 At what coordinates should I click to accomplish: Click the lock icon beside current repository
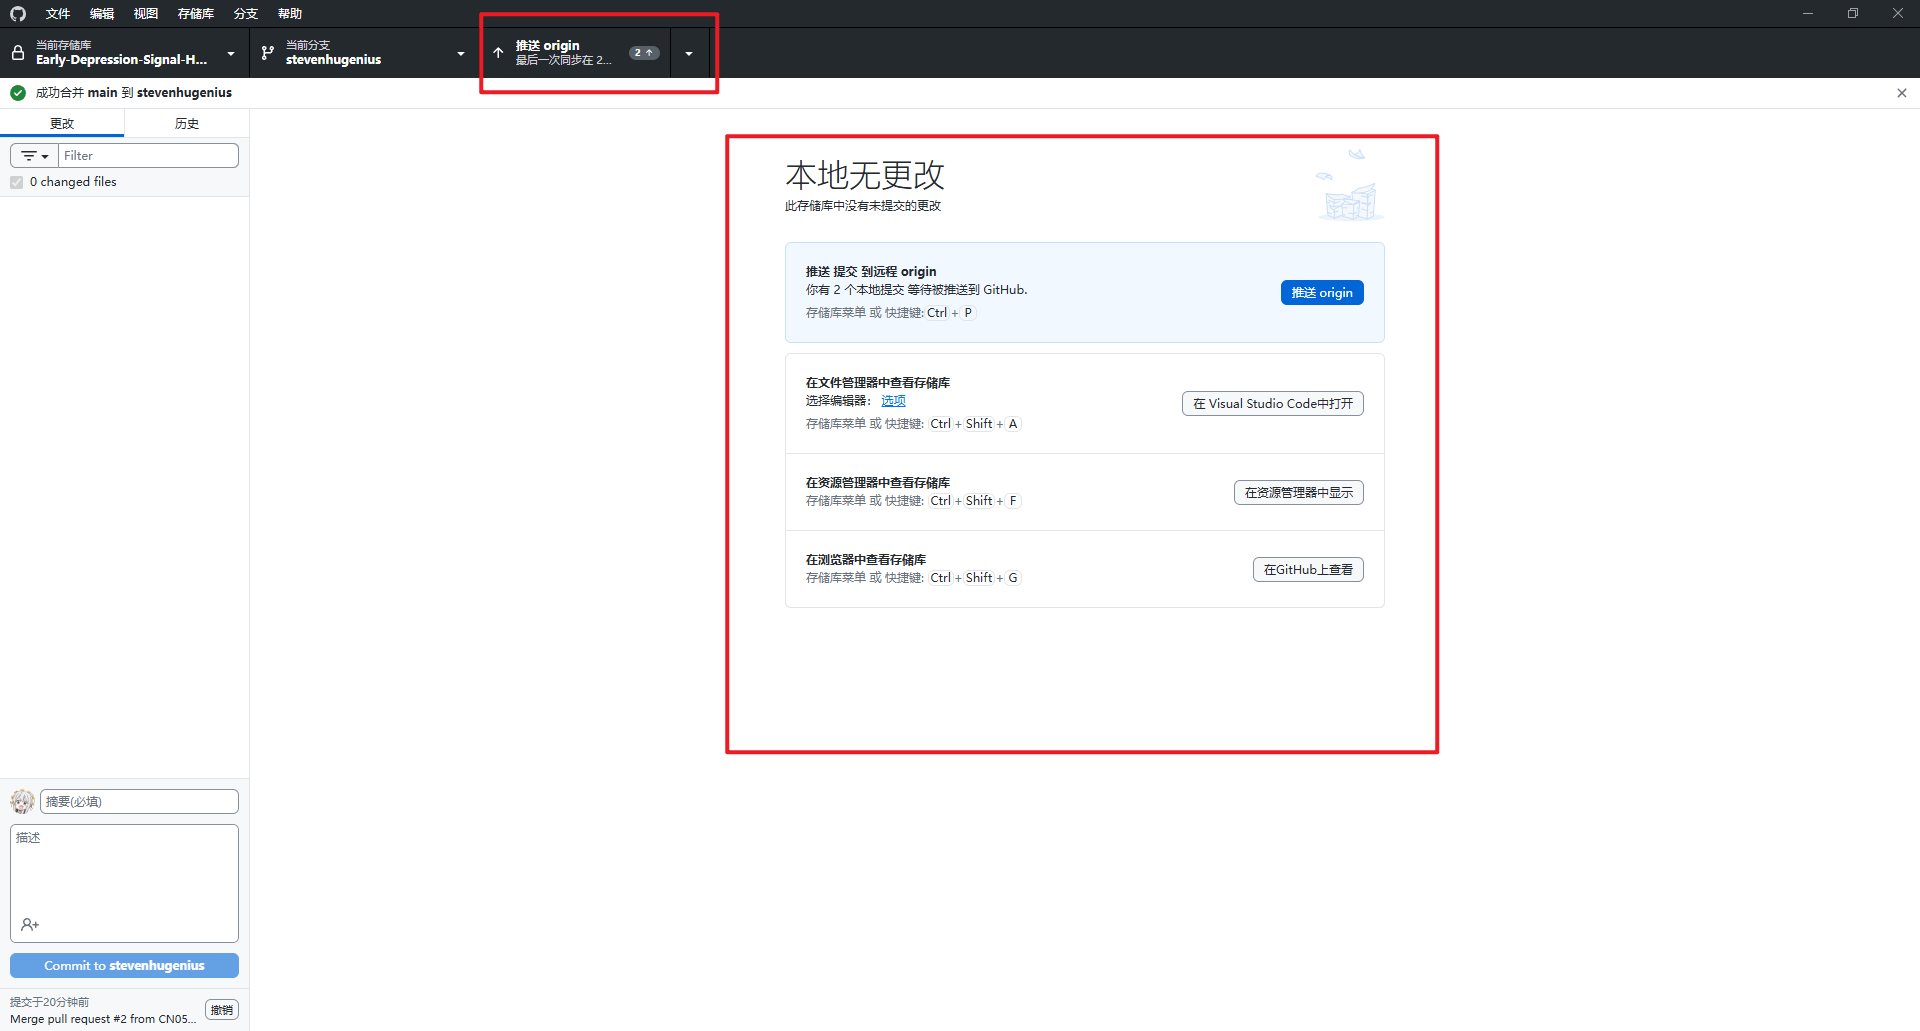pos(18,53)
